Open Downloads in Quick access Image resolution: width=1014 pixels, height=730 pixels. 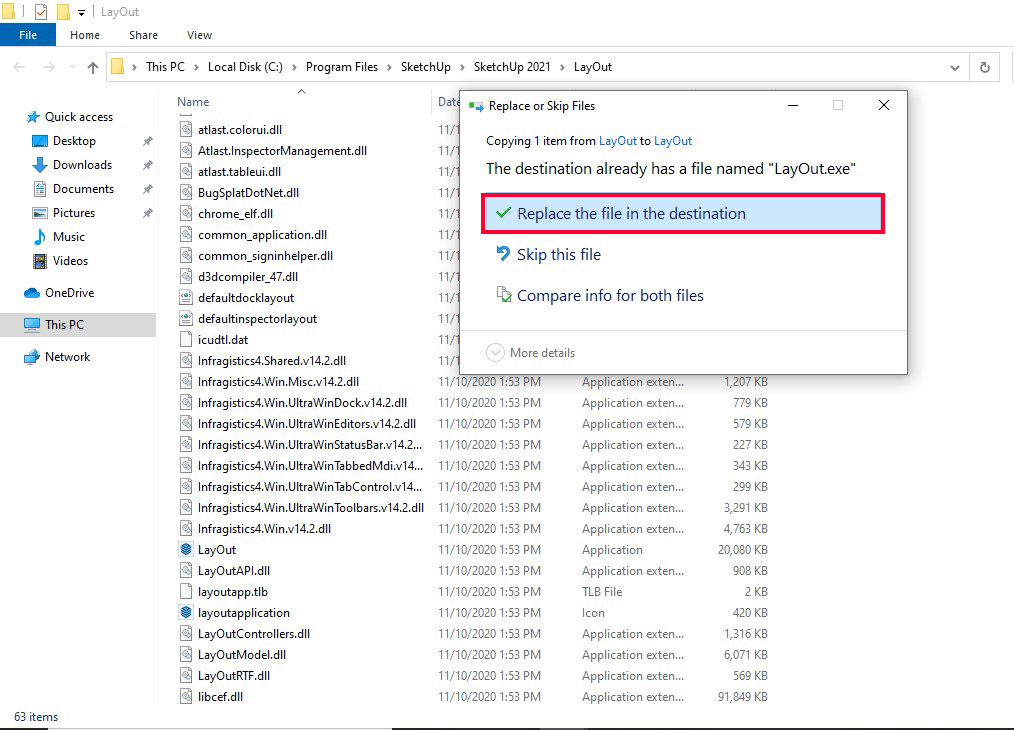tap(82, 165)
